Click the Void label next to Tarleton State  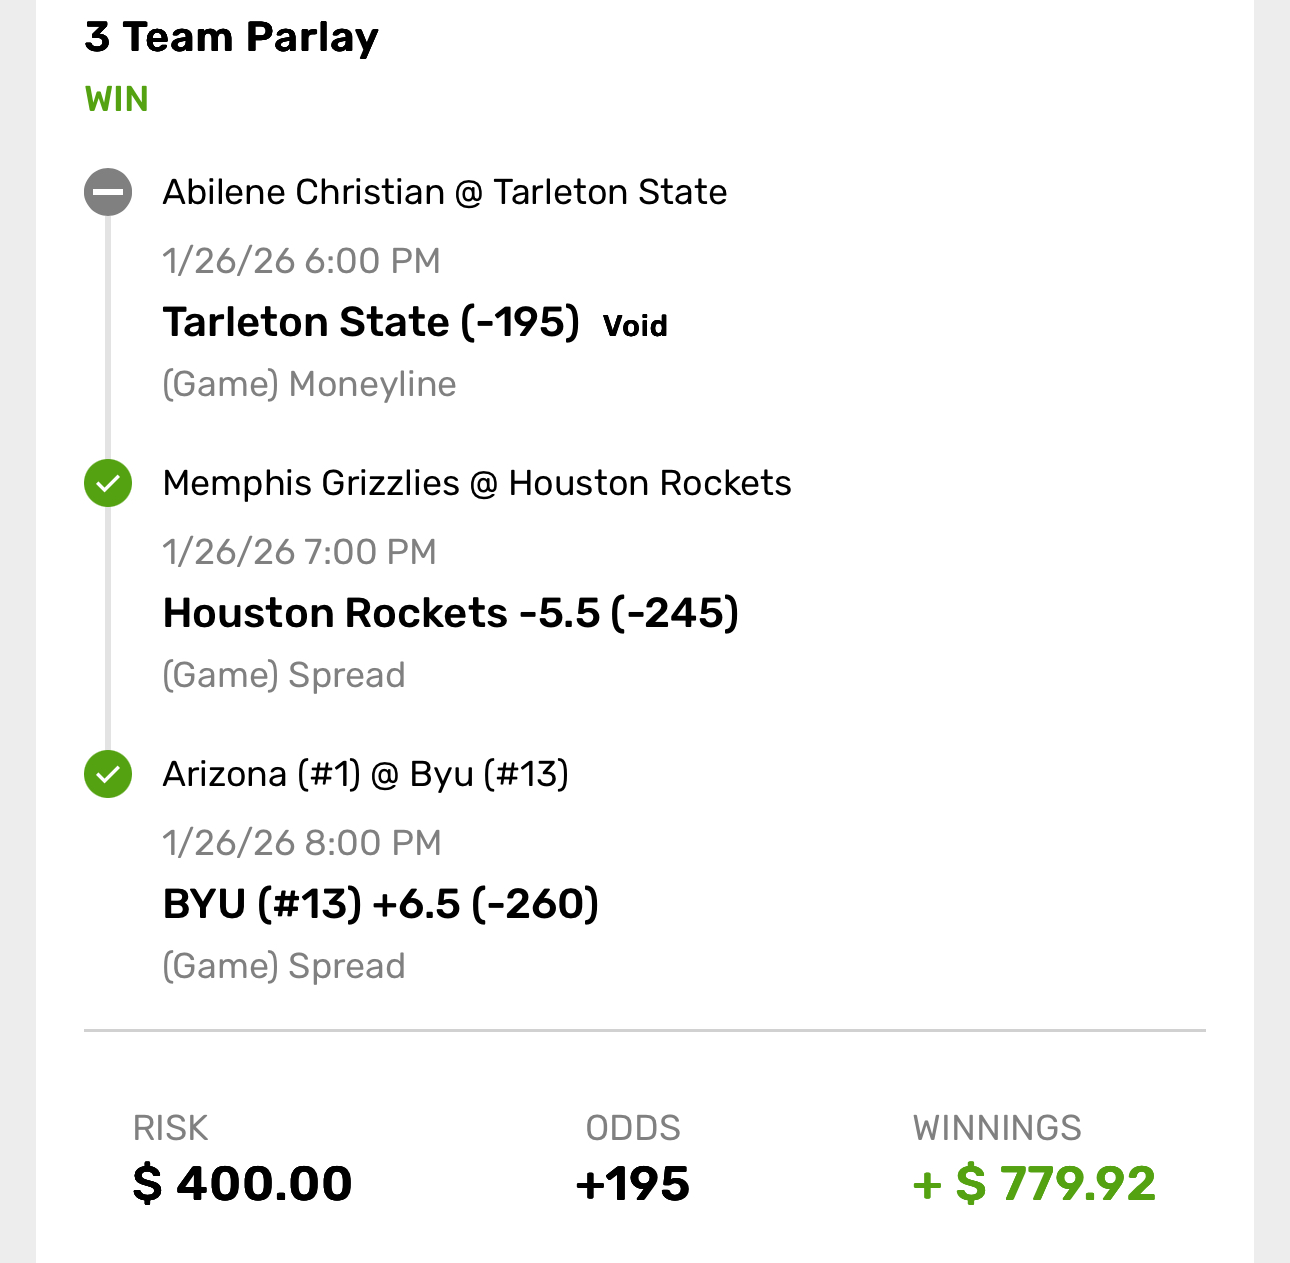point(635,326)
